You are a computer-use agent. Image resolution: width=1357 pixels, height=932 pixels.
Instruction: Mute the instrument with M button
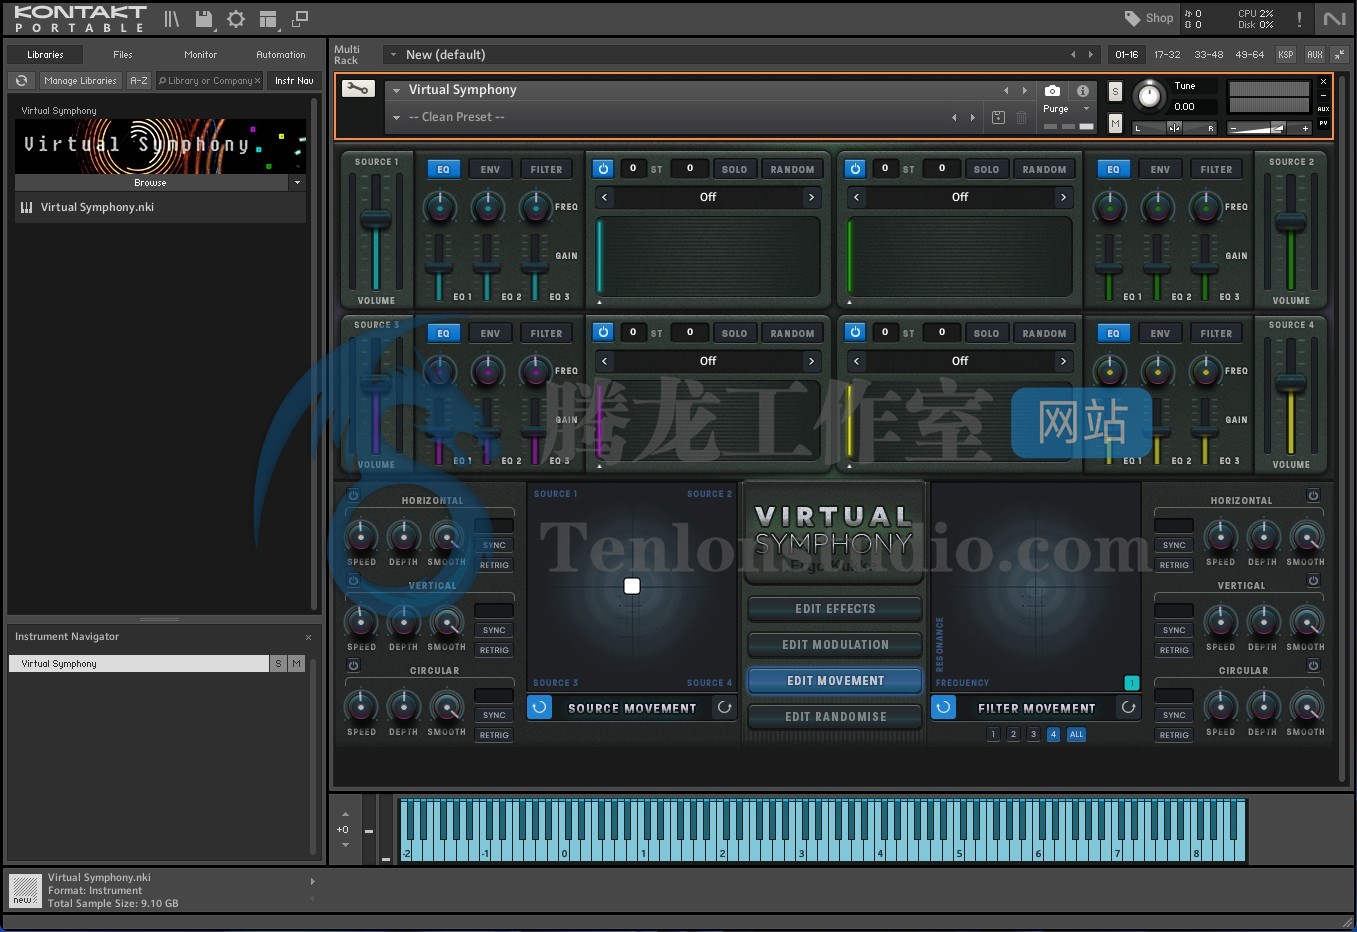(x=1115, y=123)
